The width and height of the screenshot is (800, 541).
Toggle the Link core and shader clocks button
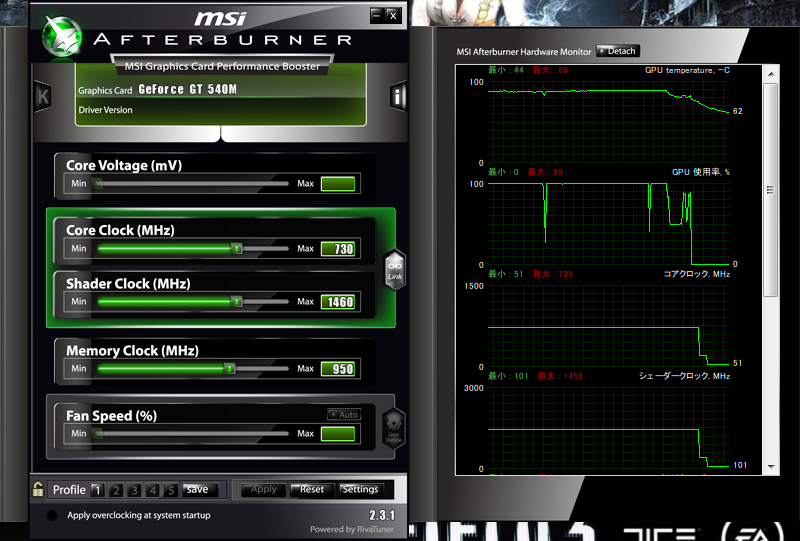pyautogui.click(x=395, y=269)
